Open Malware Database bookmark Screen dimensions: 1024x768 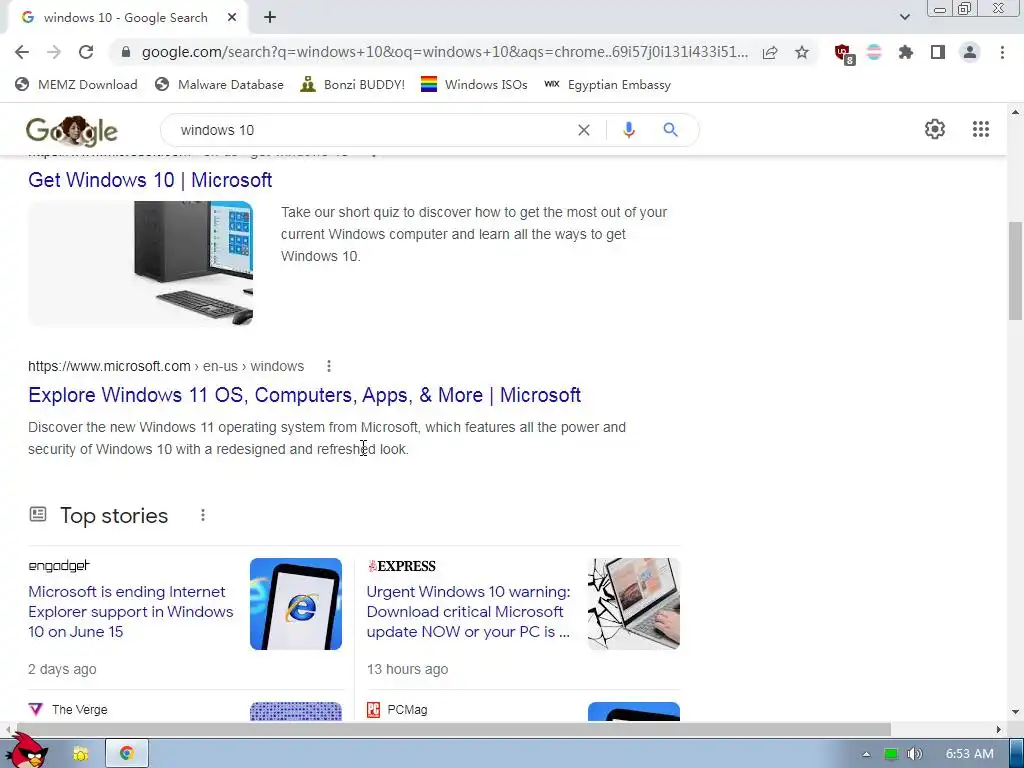[219, 84]
